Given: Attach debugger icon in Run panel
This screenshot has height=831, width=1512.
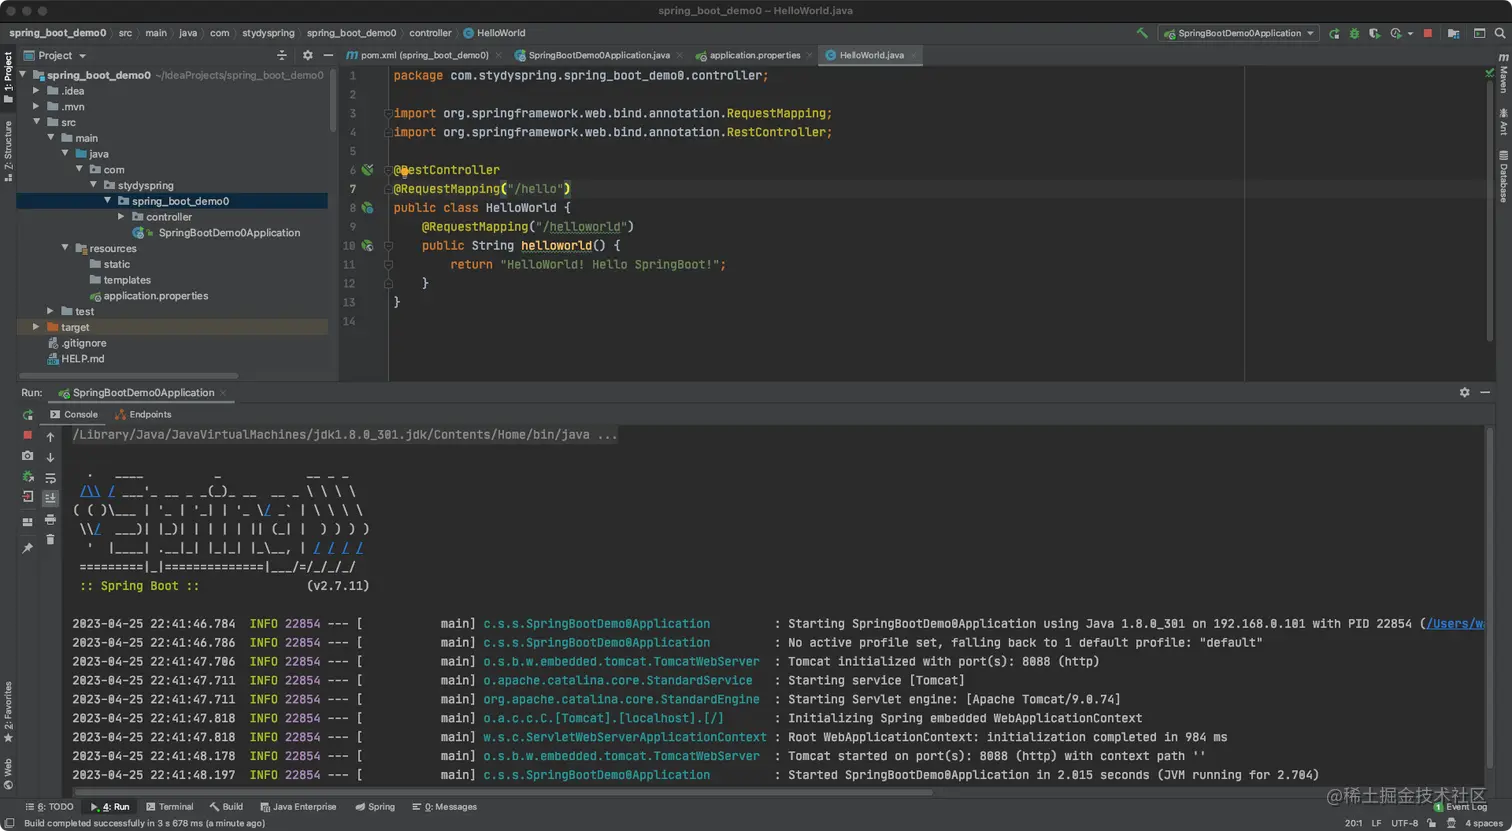Looking at the screenshot, I should tap(28, 477).
